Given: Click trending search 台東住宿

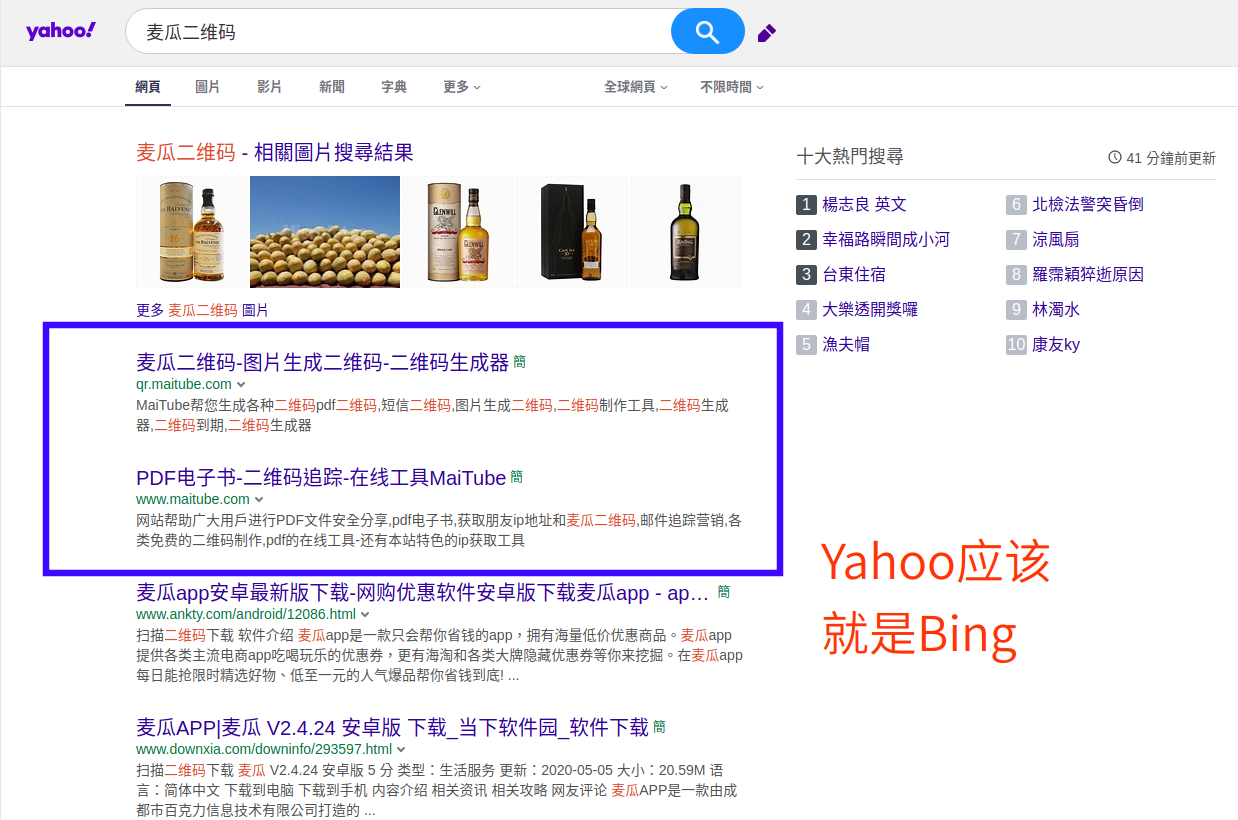Looking at the screenshot, I should [854, 275].
